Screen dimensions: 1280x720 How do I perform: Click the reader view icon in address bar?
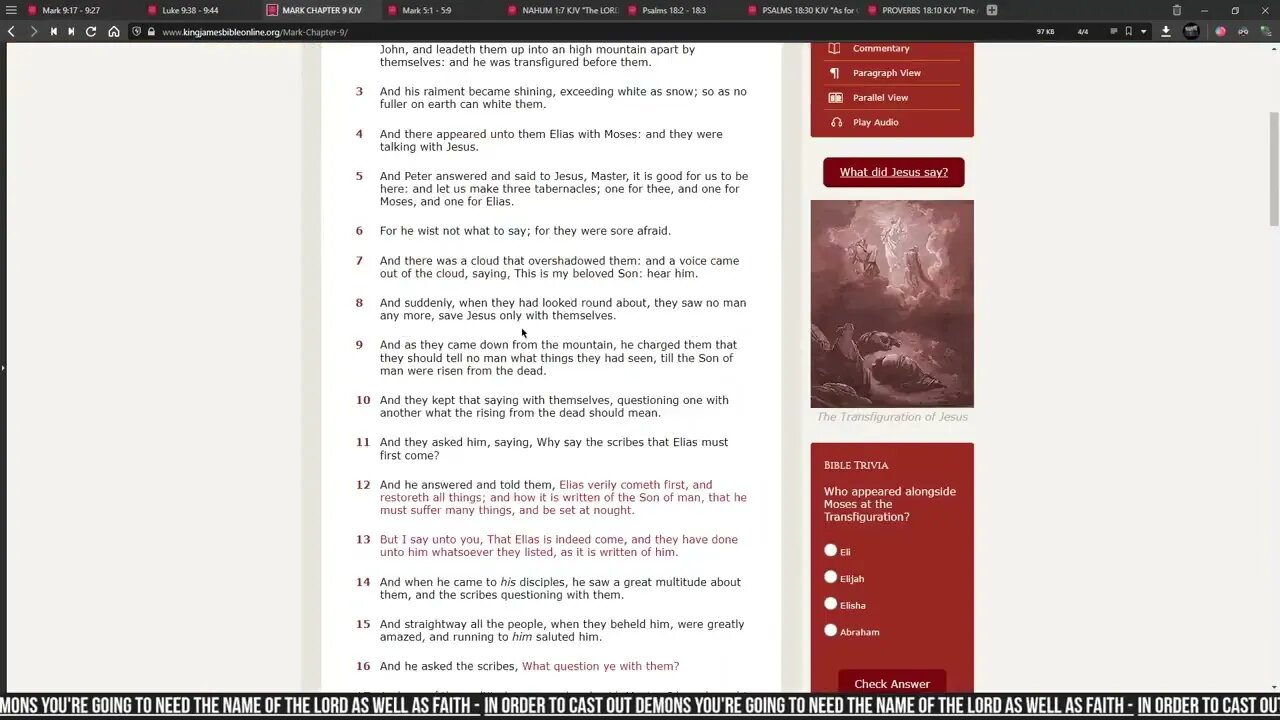[x=1114, y=31]
